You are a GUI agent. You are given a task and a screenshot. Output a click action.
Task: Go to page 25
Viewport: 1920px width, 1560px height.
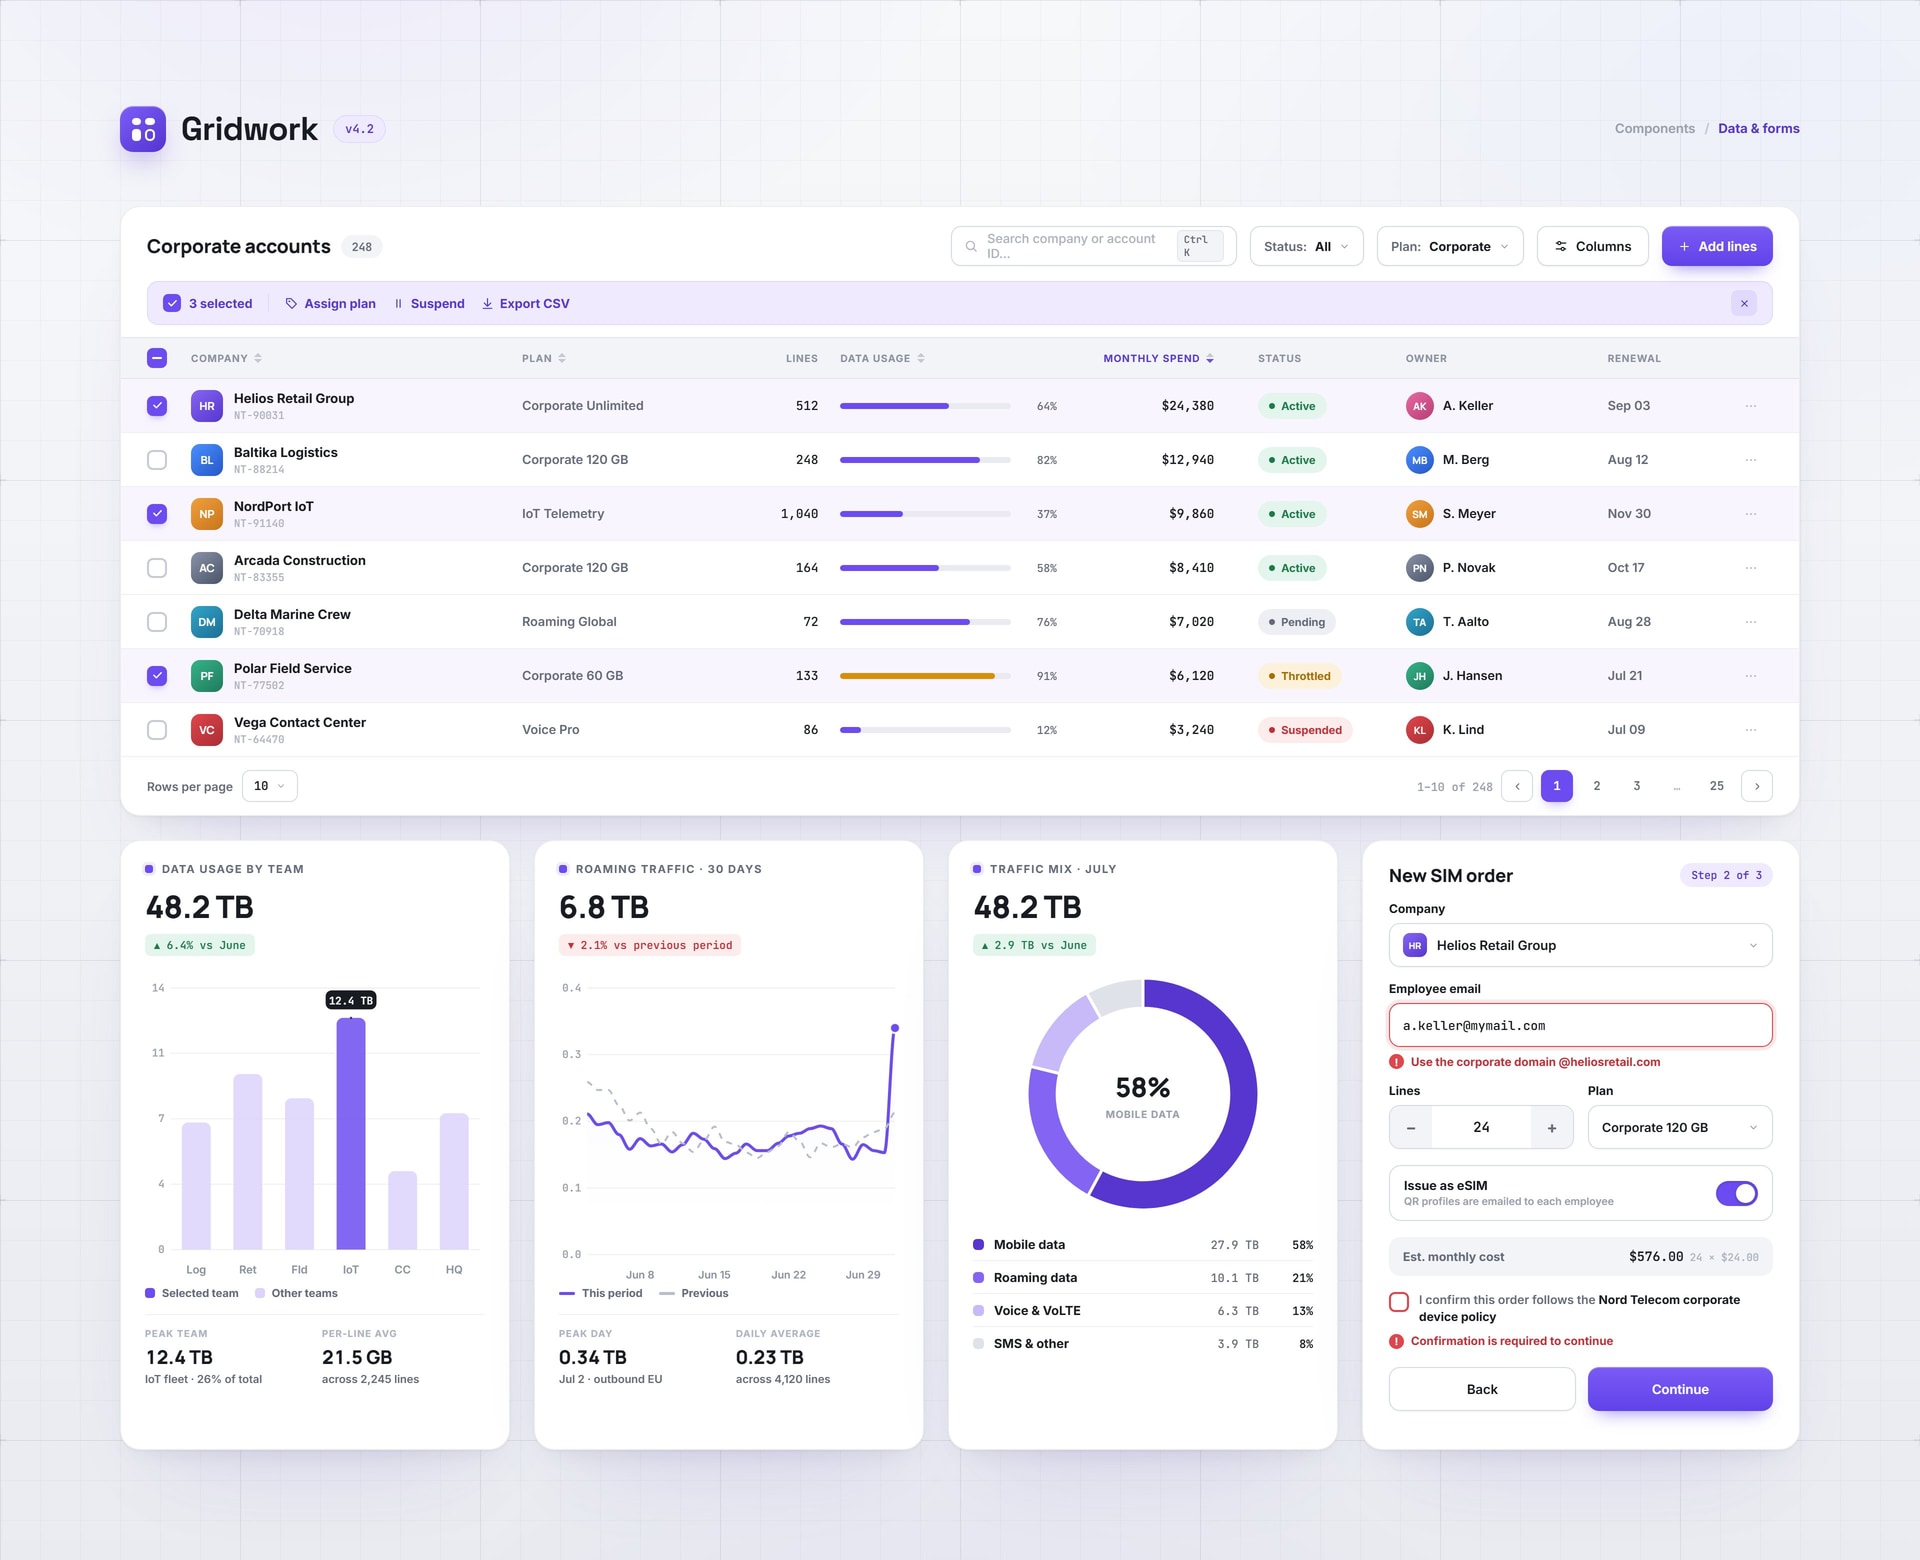[x=1717, y=786]
